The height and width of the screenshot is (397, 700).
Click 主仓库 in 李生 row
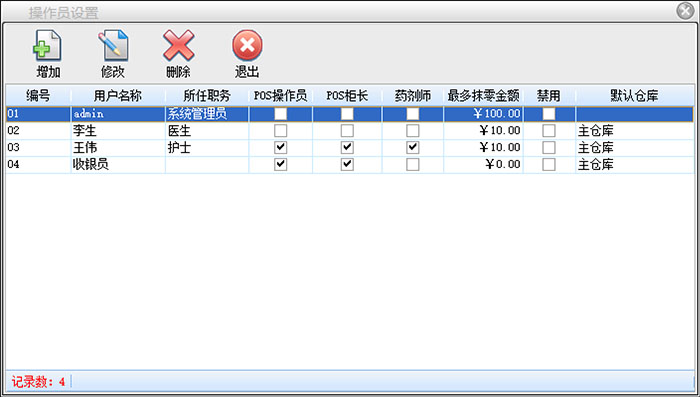click(634, 130)
